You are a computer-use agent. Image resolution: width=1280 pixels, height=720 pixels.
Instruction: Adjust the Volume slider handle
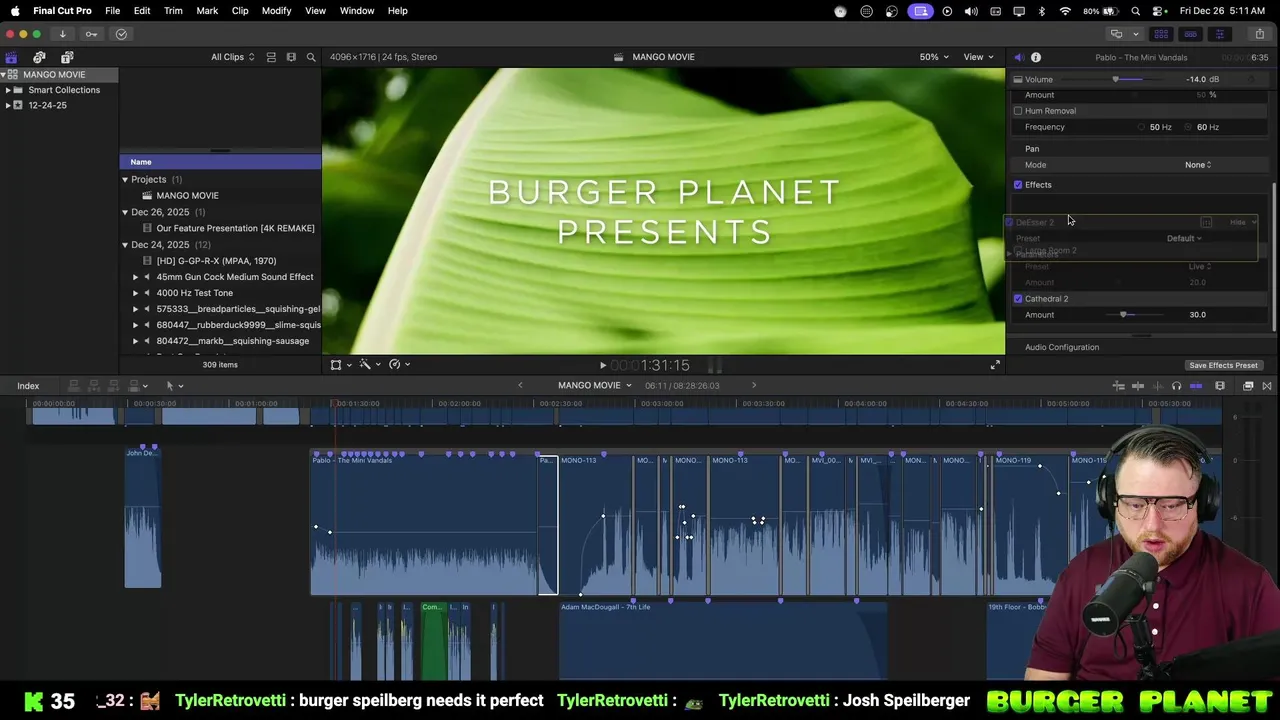[x=1116, y=80]
